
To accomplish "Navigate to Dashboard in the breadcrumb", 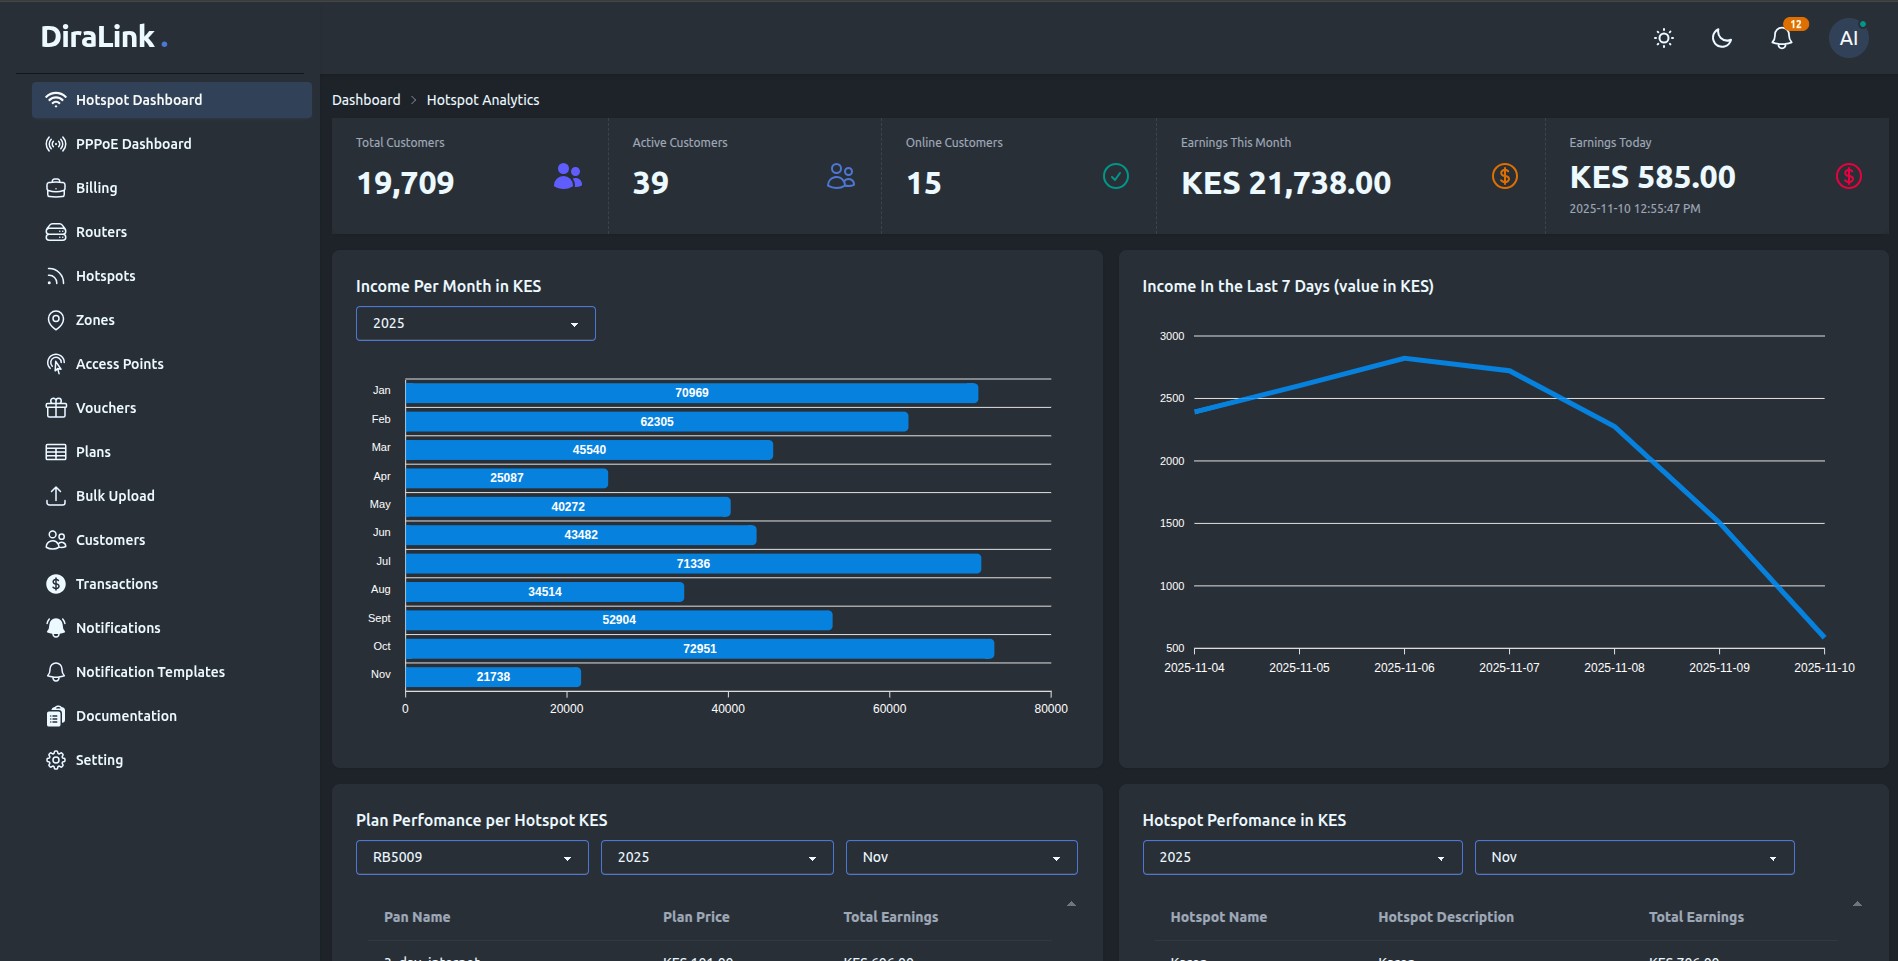I will point(365,99).
